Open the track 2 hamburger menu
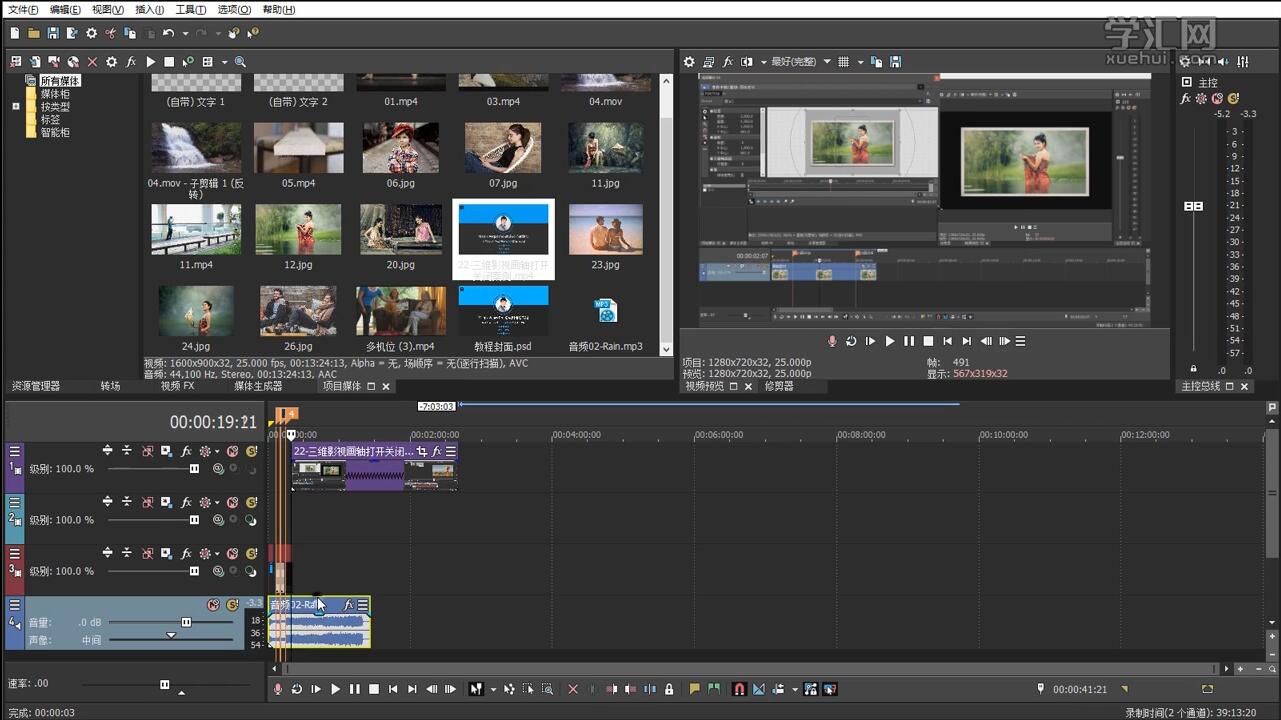Viewport: 1281px width, 720px height. coord(14,503)
